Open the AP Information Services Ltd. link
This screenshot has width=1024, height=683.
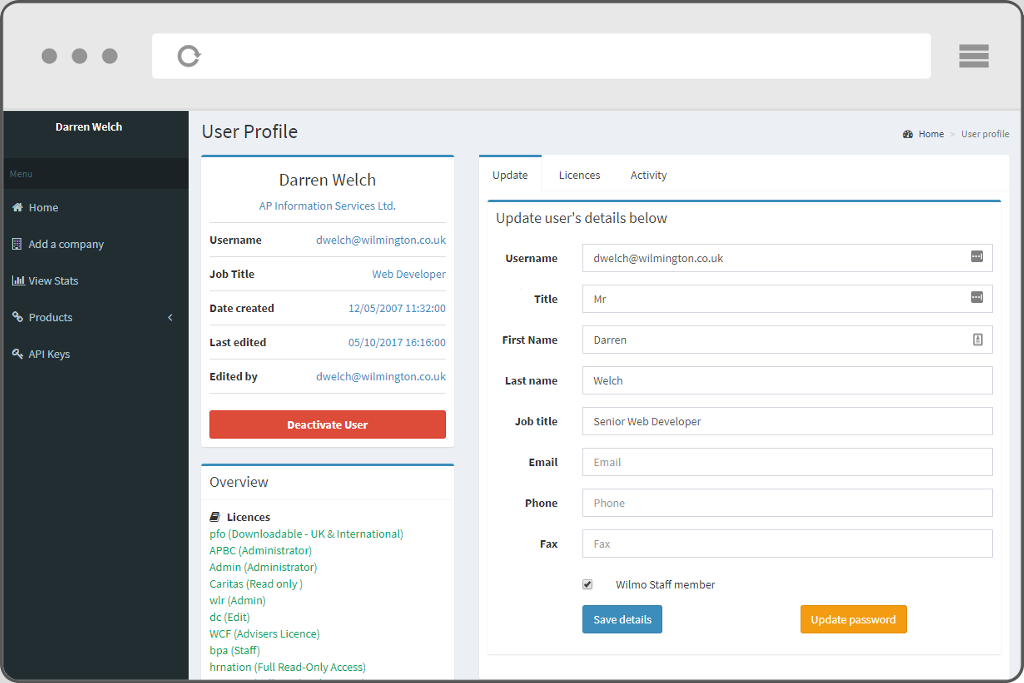[x=327, y=206]
